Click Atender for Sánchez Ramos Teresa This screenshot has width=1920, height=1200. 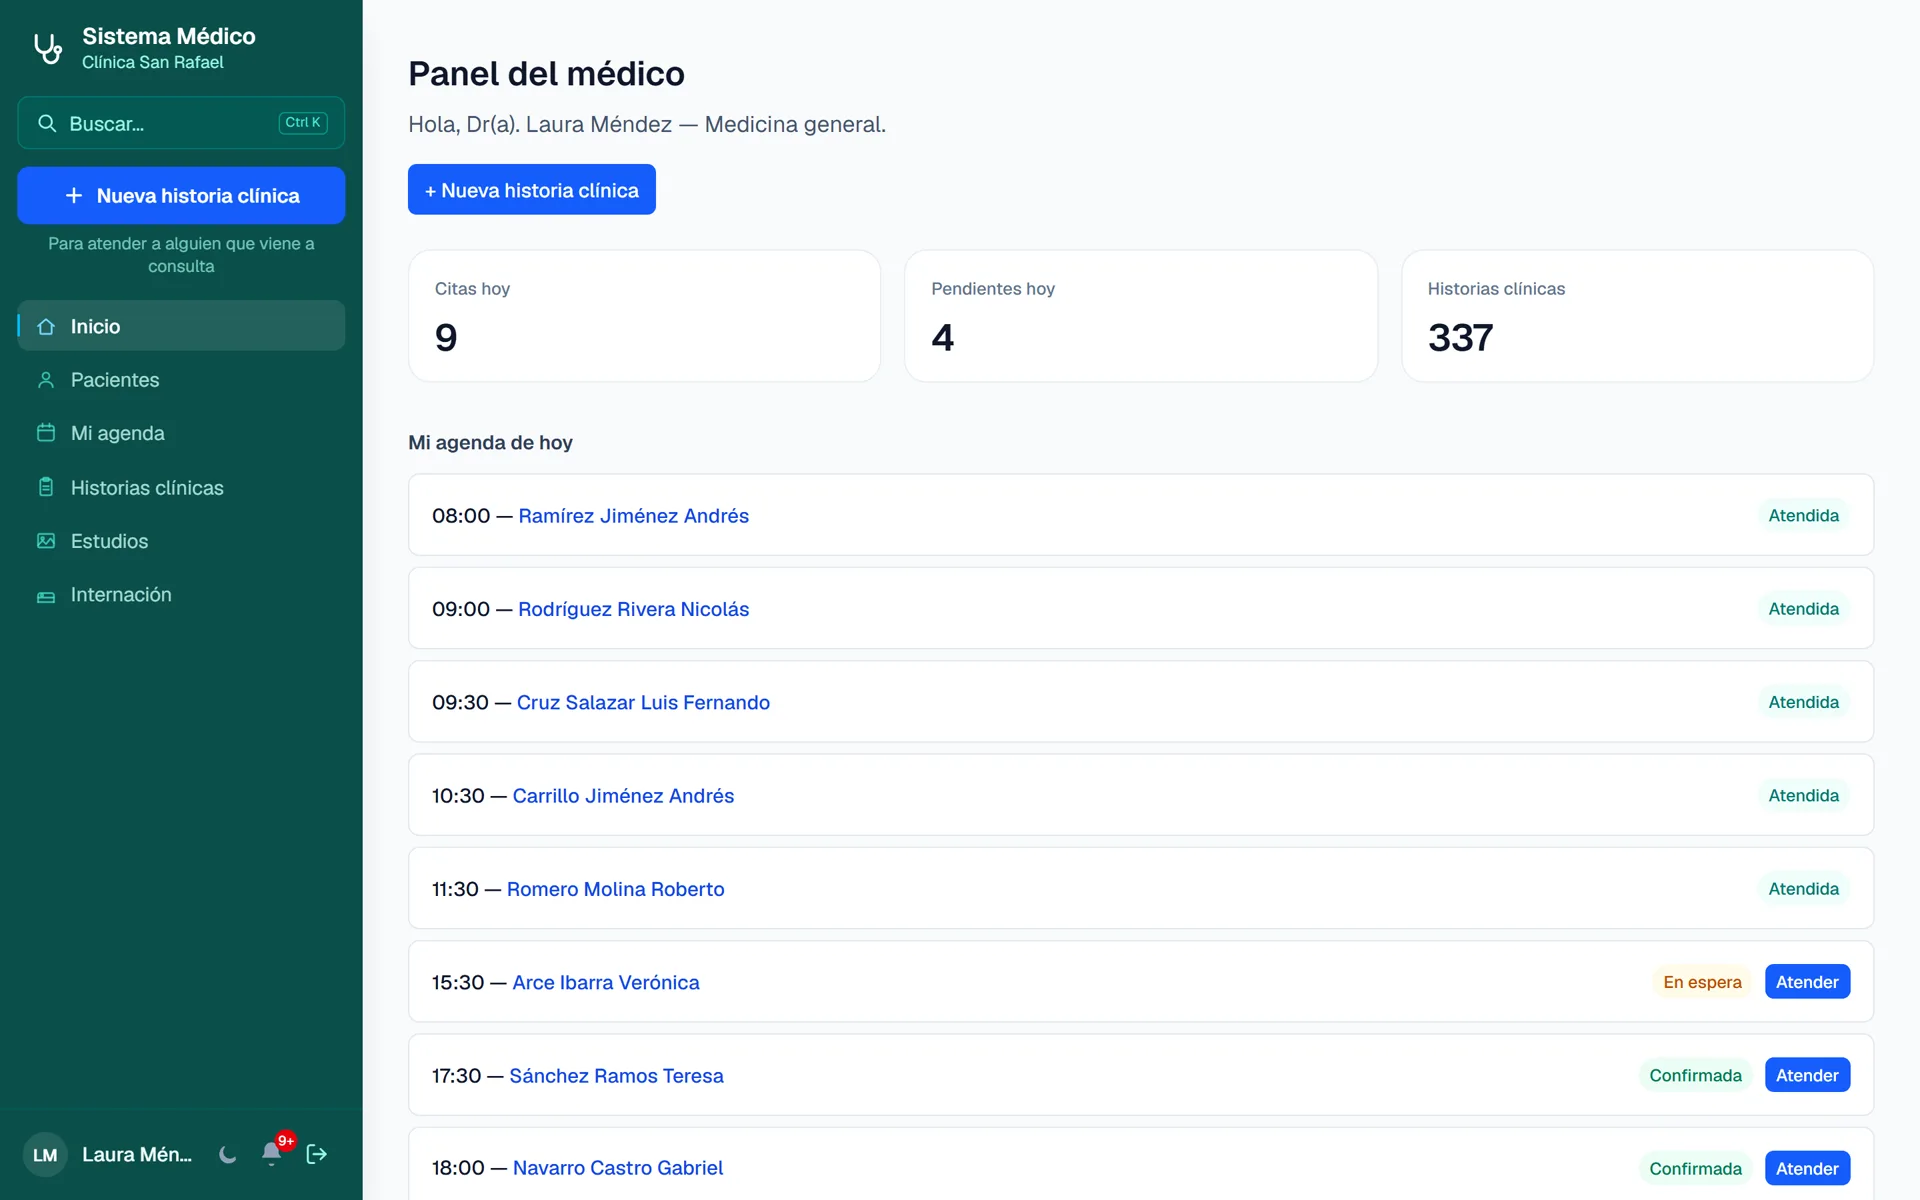pos(1807,1075)
